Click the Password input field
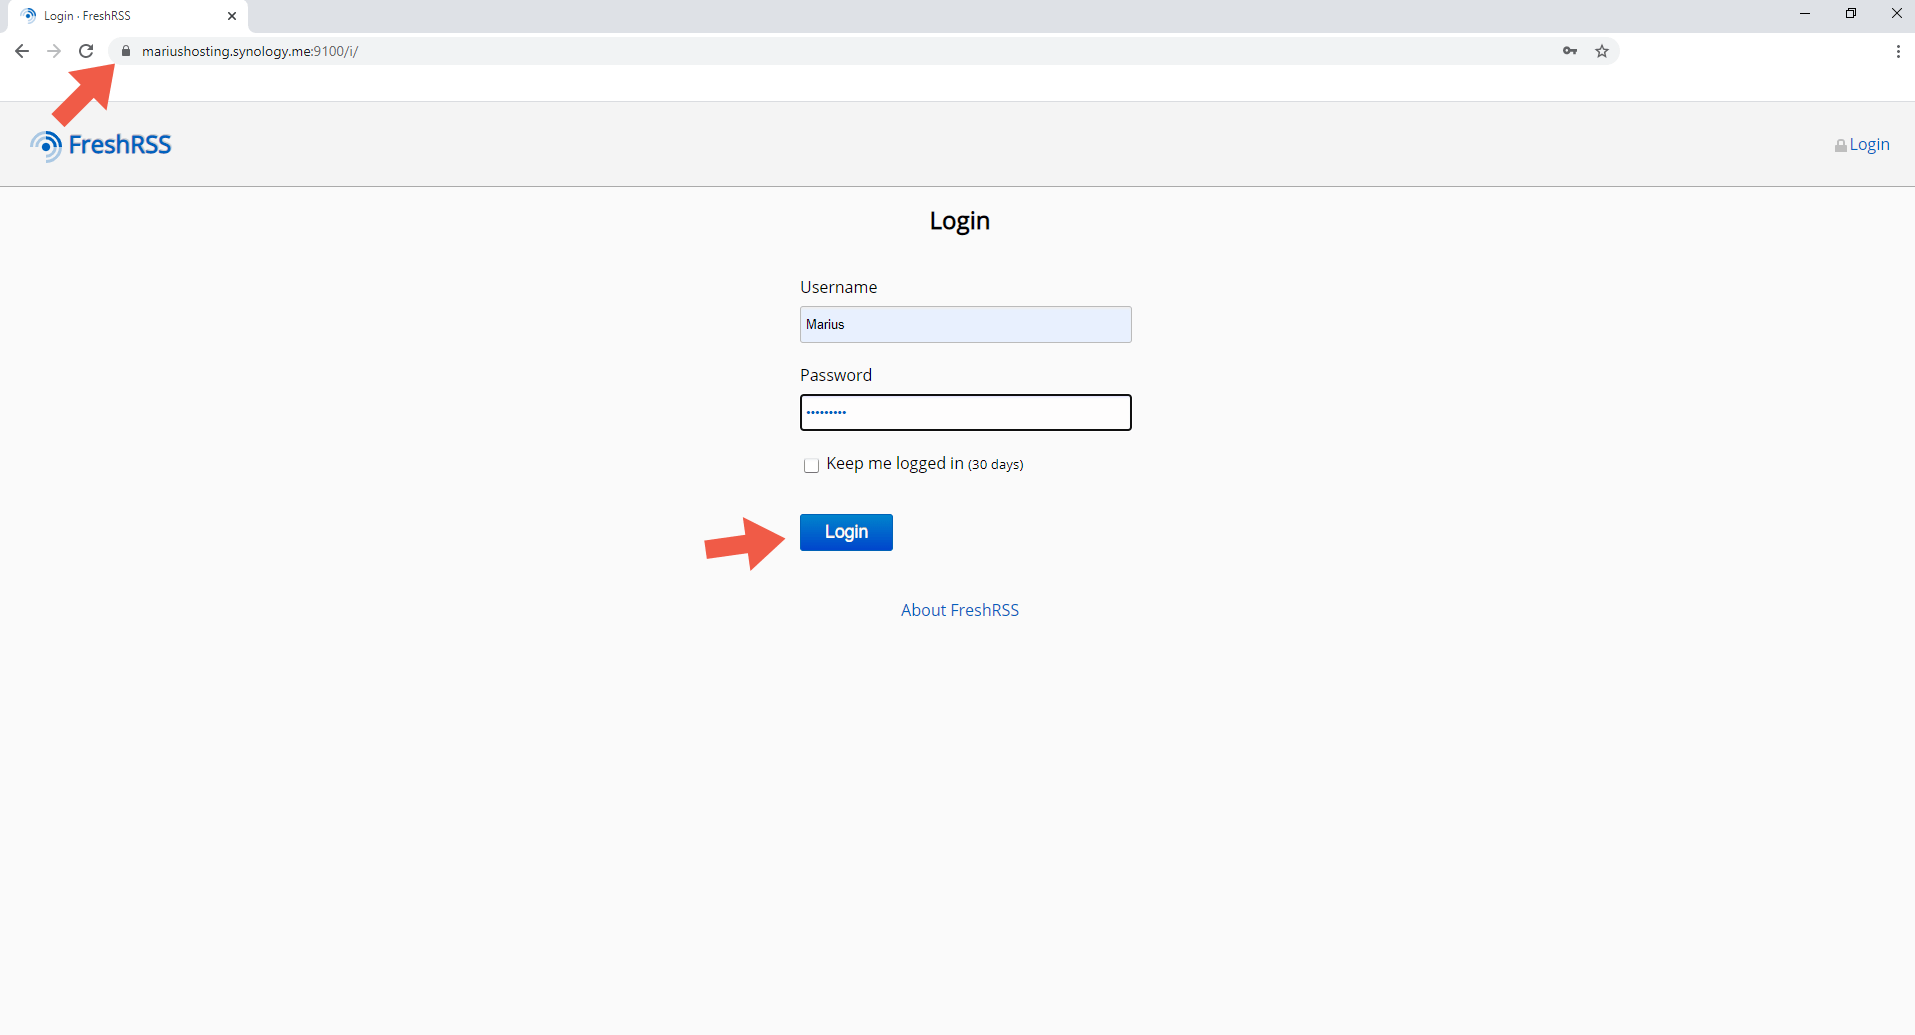Viewport: 1915px width, 1035px height. tap(965, 412)
